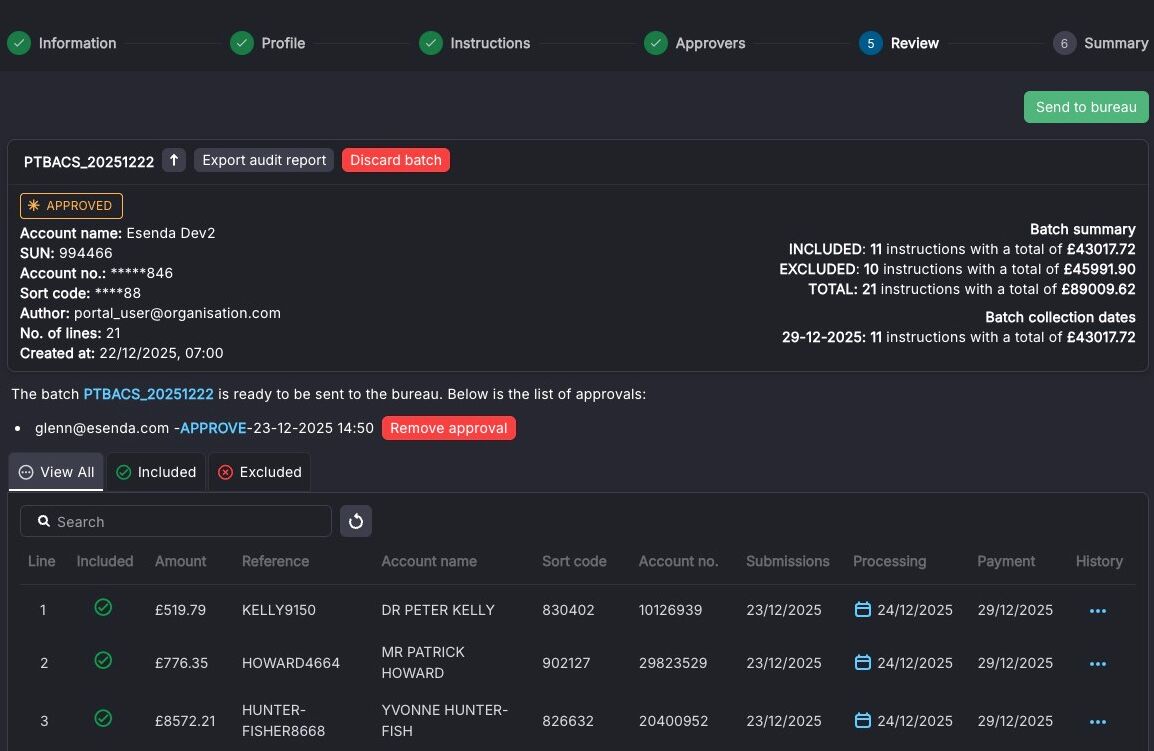Click the Approvers step label
This screenshot has height=751, width=1154.
[x=710, y=43]
